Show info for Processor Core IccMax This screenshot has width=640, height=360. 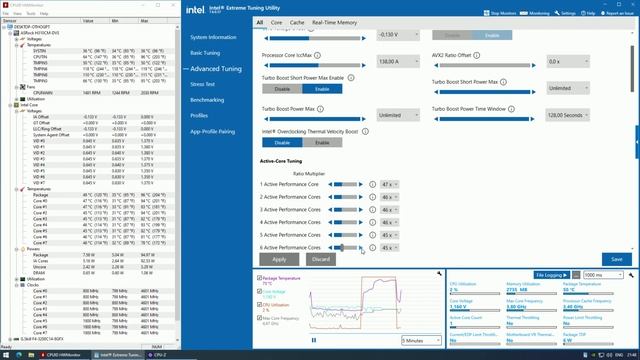(317, 55)
